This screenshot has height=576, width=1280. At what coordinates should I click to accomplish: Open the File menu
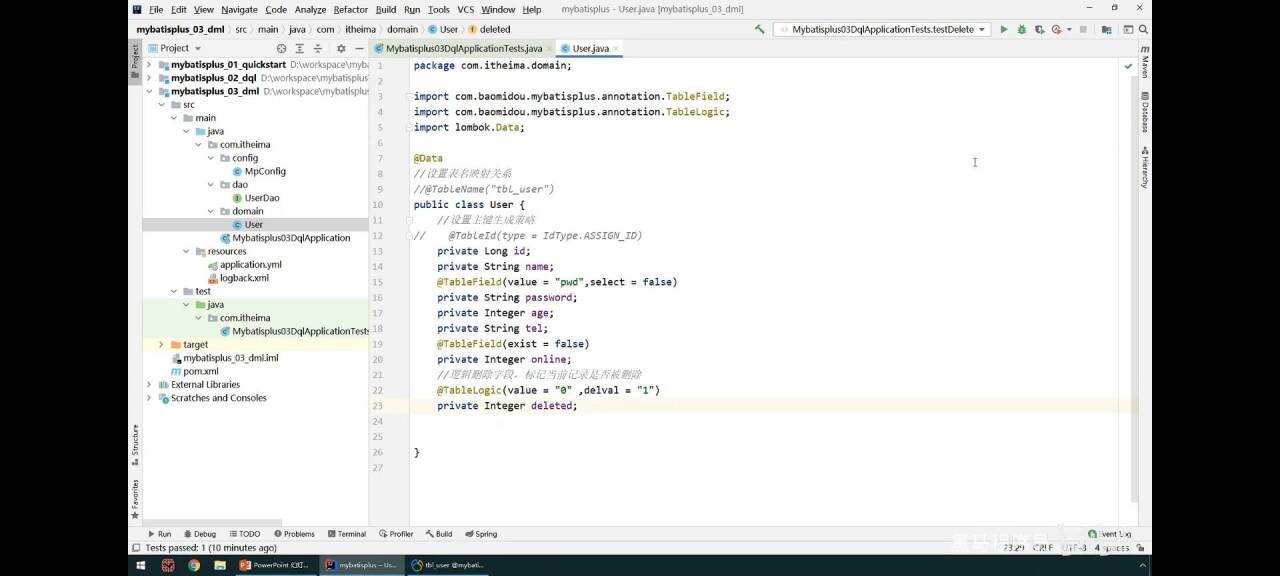(156, 9)
